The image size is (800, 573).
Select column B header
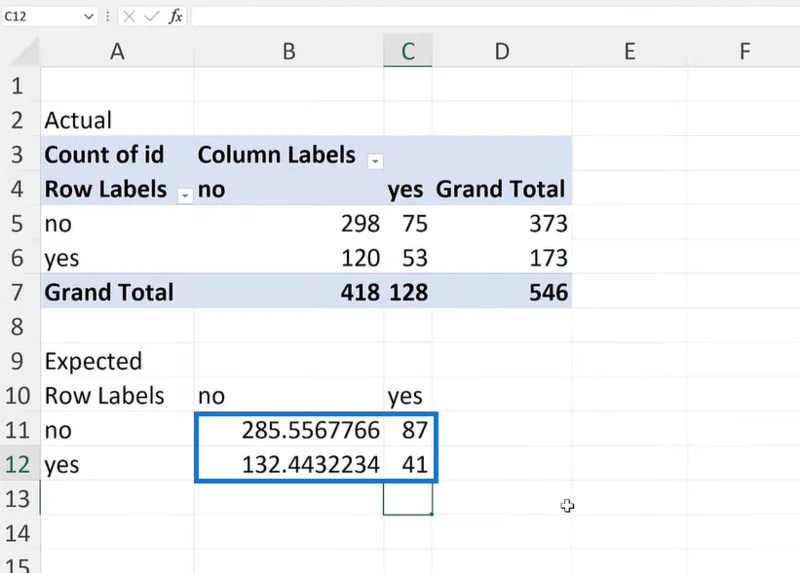[x=289, y=51]
